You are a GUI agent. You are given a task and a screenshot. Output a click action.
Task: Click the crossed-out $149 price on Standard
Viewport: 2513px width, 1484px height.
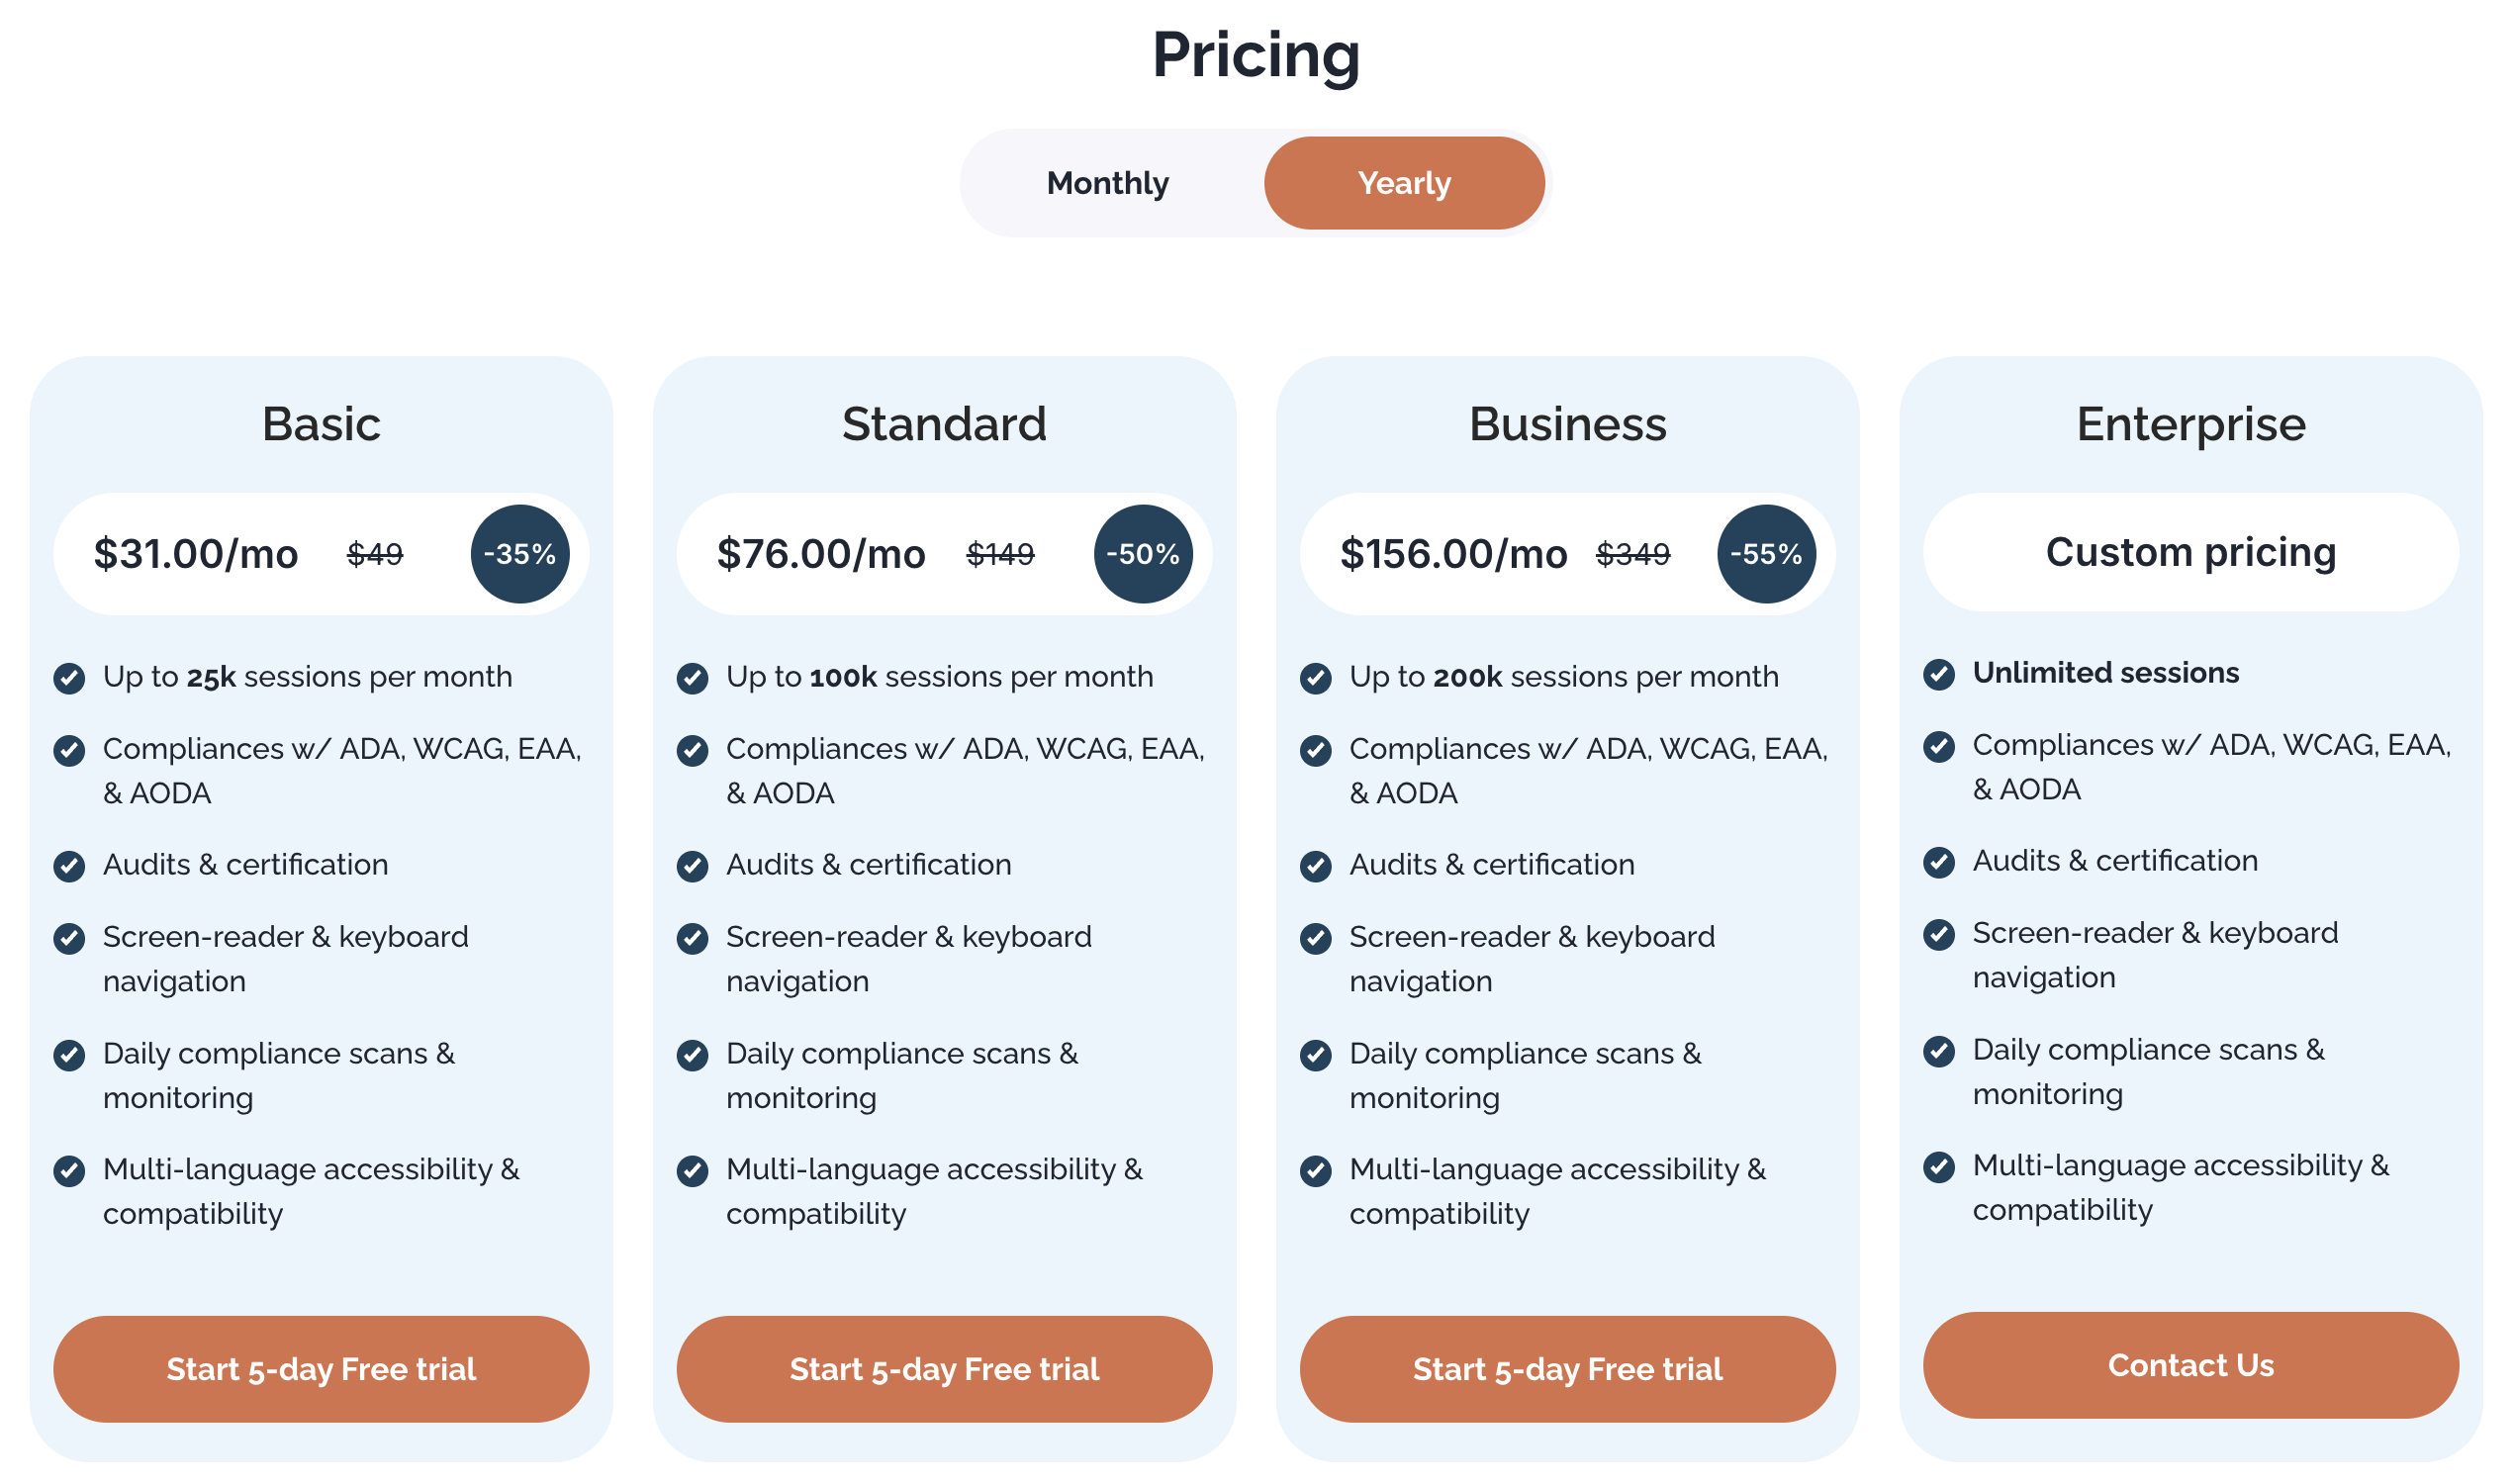1000,554
